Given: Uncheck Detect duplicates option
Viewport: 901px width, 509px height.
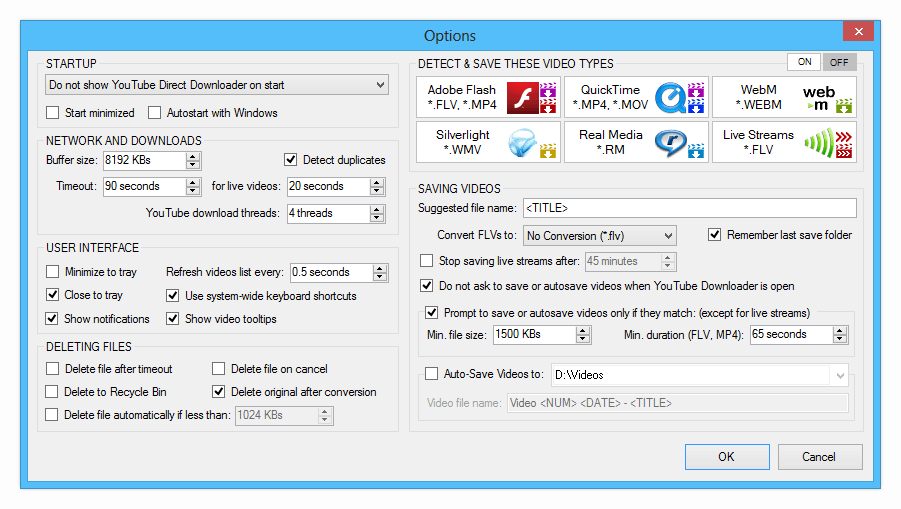Looking at the screenshot, I should [291, 160].
